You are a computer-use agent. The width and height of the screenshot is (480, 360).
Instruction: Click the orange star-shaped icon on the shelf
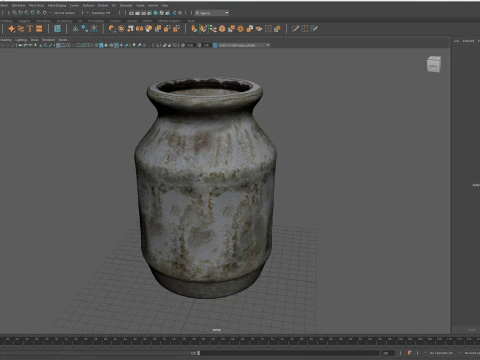12,29
